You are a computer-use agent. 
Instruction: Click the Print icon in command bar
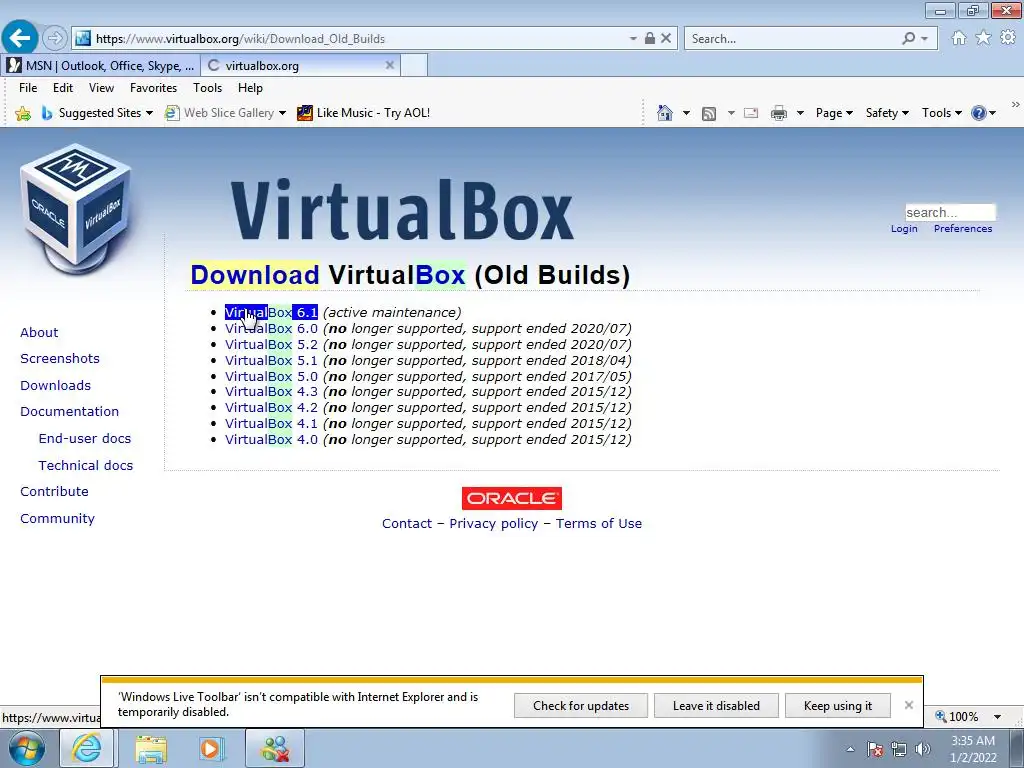click(x=778, y=114)
